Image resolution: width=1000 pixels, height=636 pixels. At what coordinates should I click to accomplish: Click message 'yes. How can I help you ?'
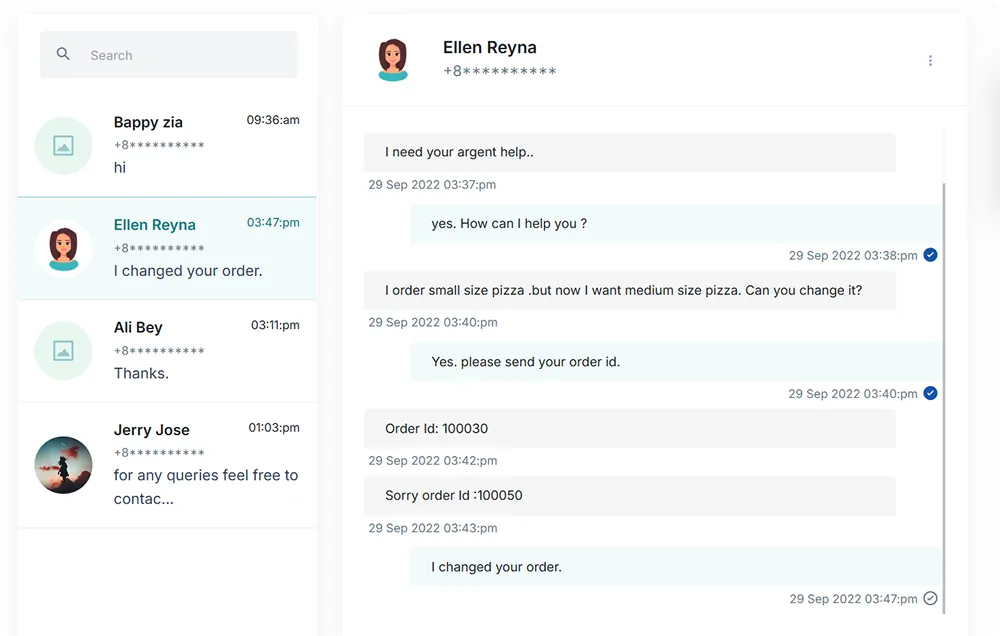click(675, 224)
